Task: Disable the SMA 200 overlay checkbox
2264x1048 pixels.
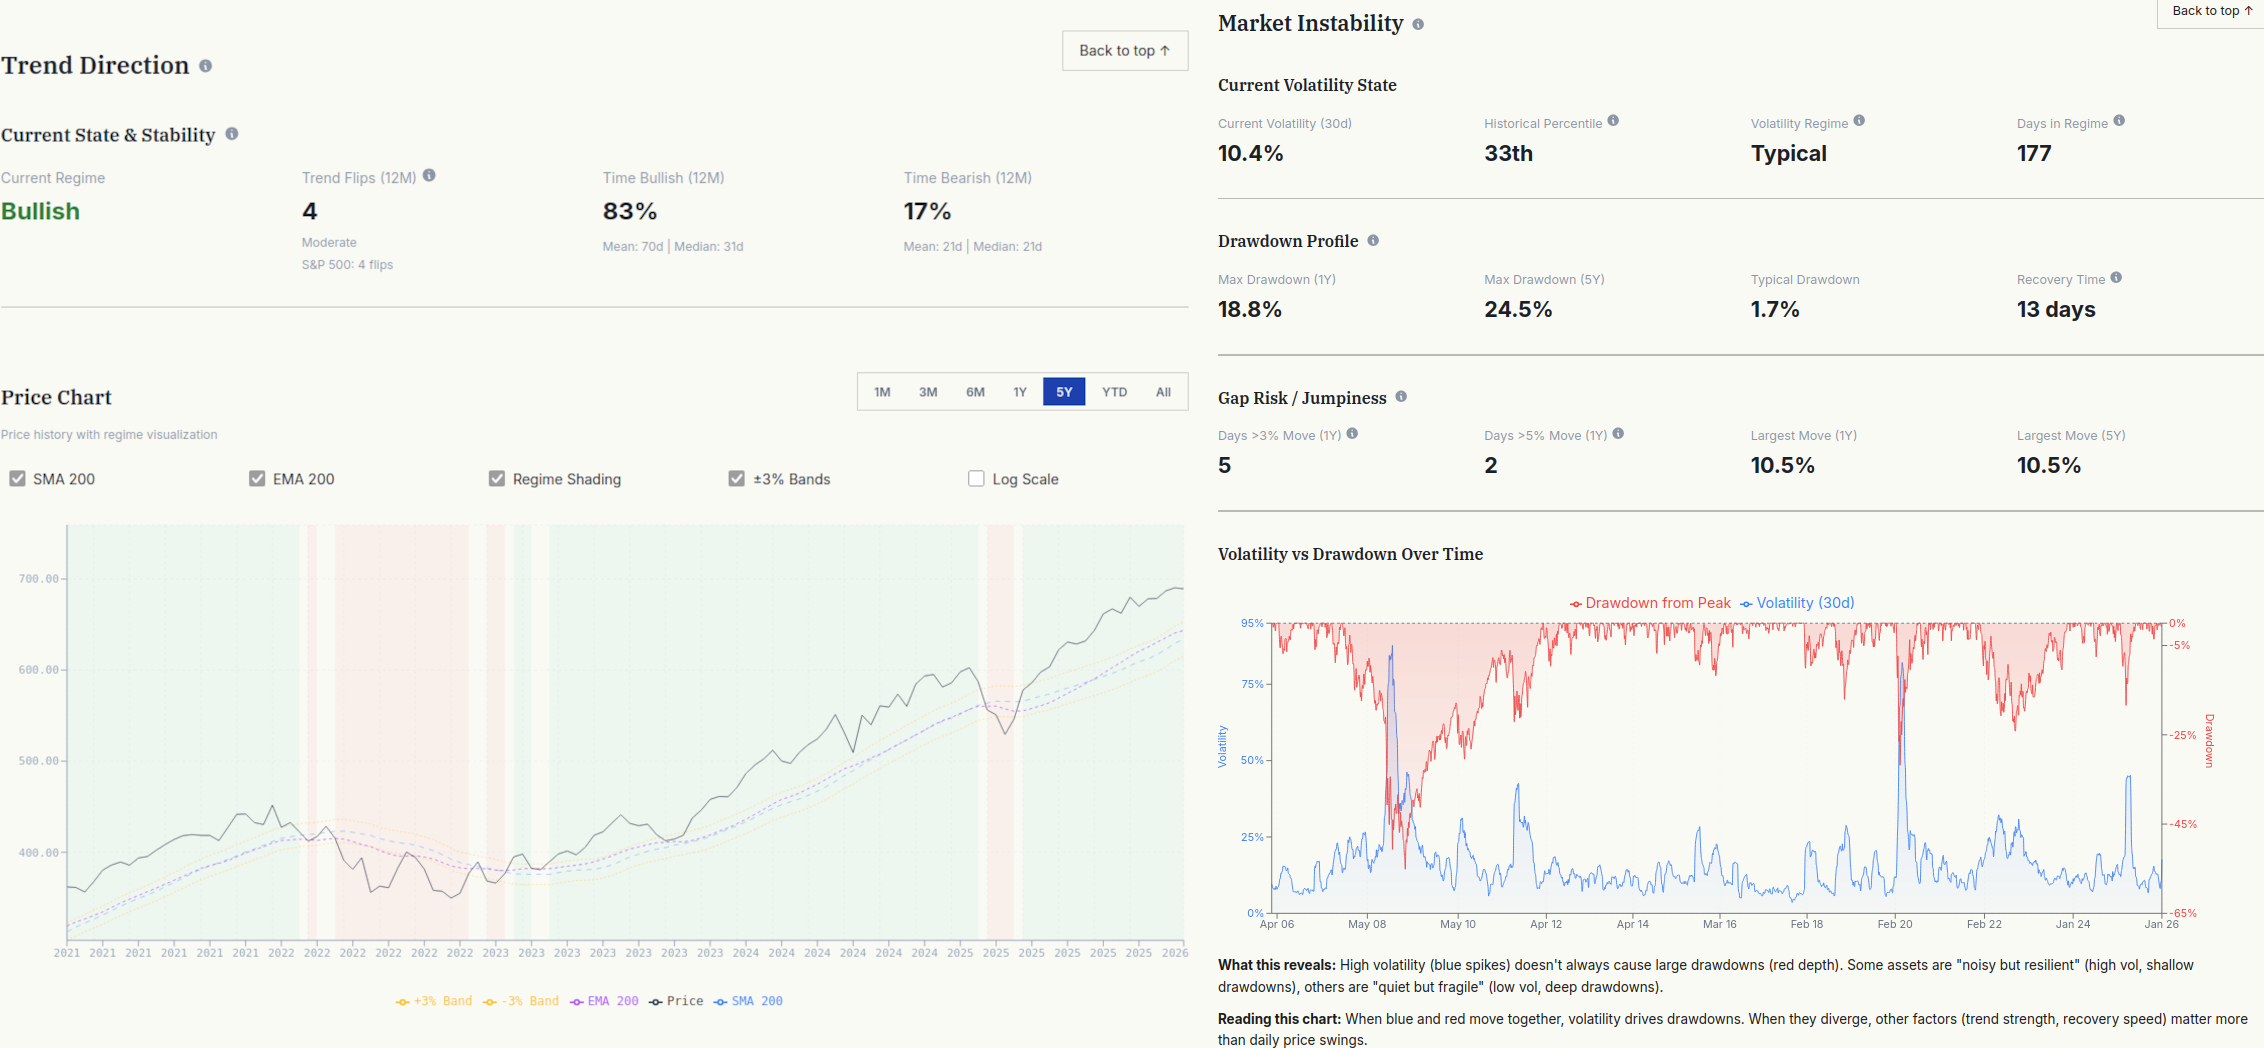Action: [x=17, y=478]
